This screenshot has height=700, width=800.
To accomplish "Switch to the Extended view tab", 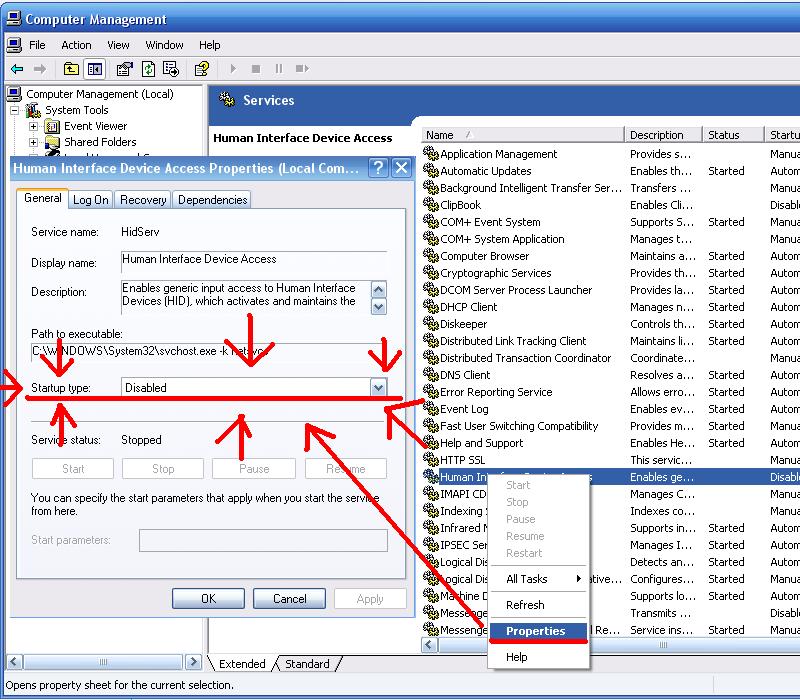I will coord(242,664).
